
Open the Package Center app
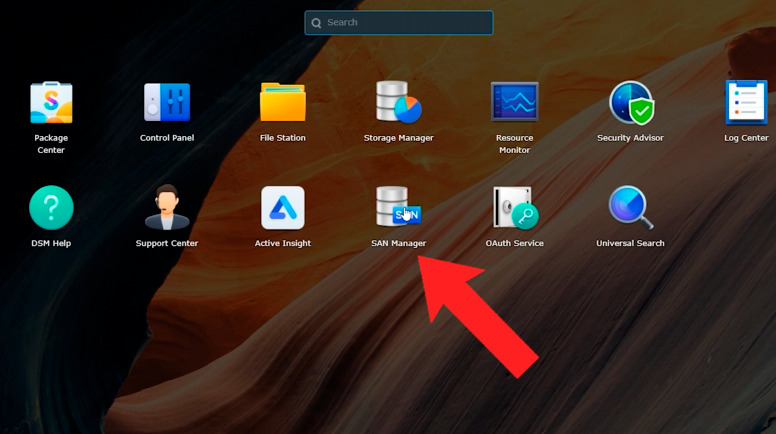point(51,102)
